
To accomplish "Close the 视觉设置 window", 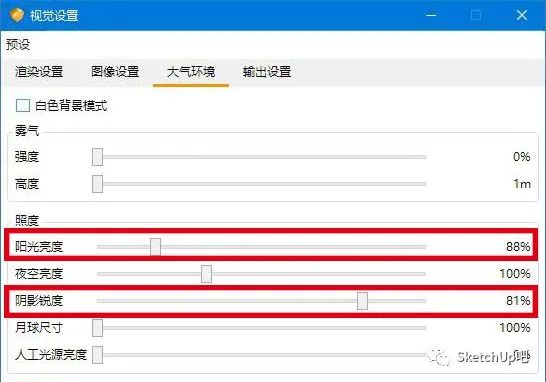I will (x=522, y=15).
